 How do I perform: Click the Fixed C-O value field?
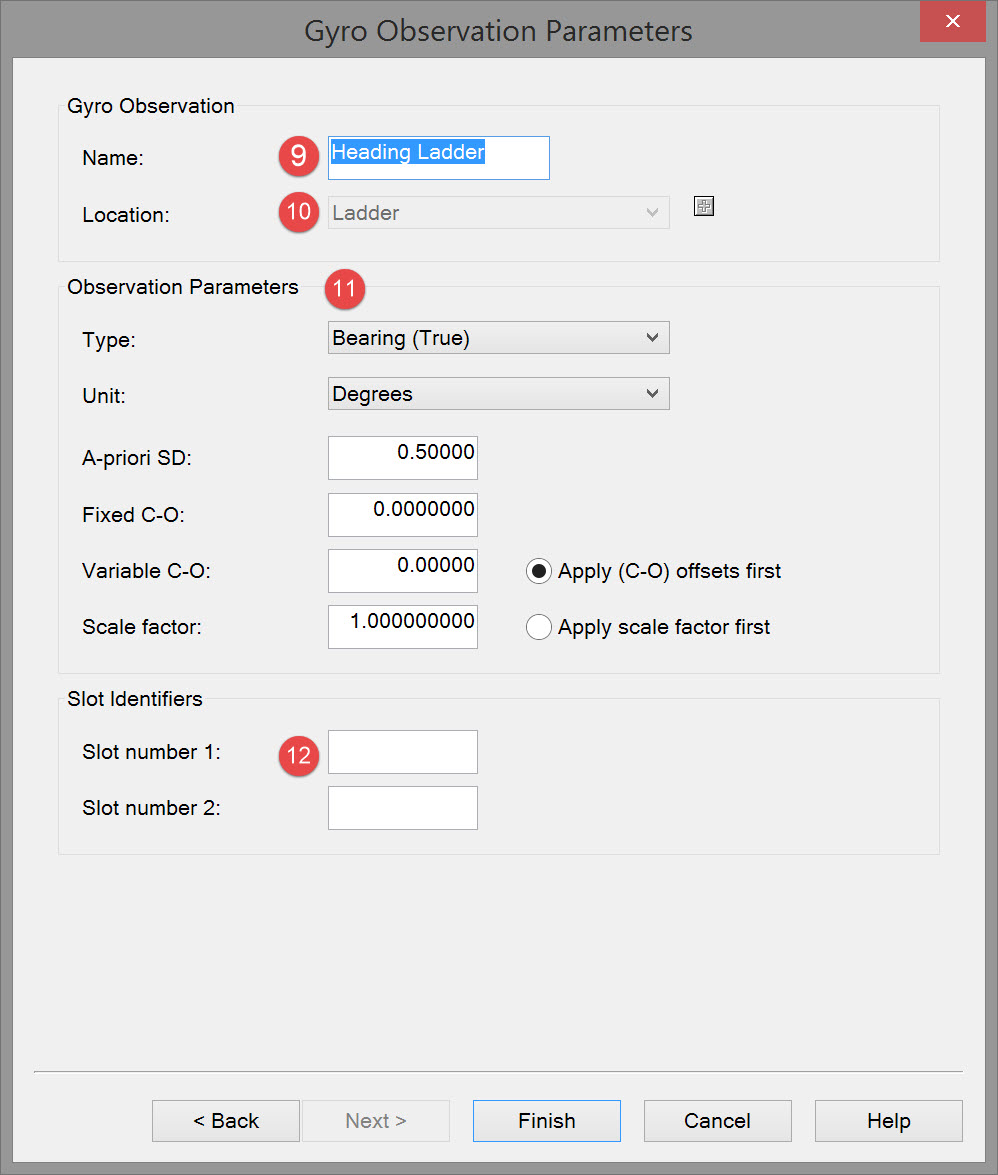402,514
